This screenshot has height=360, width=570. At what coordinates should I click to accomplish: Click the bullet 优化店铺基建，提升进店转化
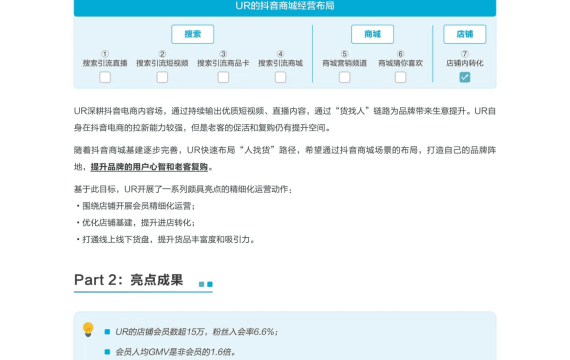[136, 223]
